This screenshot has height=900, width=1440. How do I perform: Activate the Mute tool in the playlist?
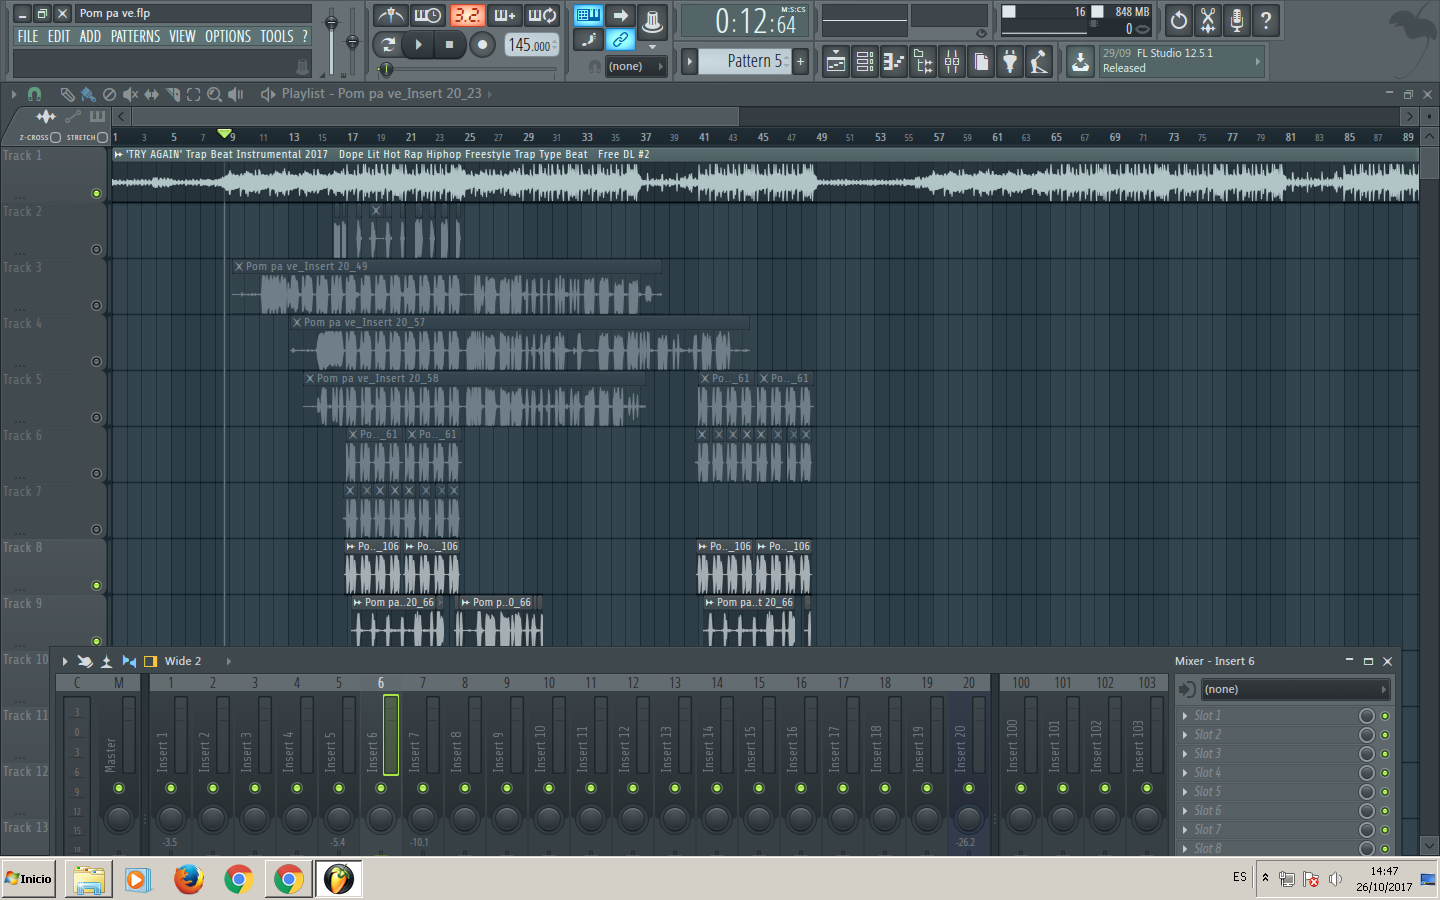[x=131, y=94]
